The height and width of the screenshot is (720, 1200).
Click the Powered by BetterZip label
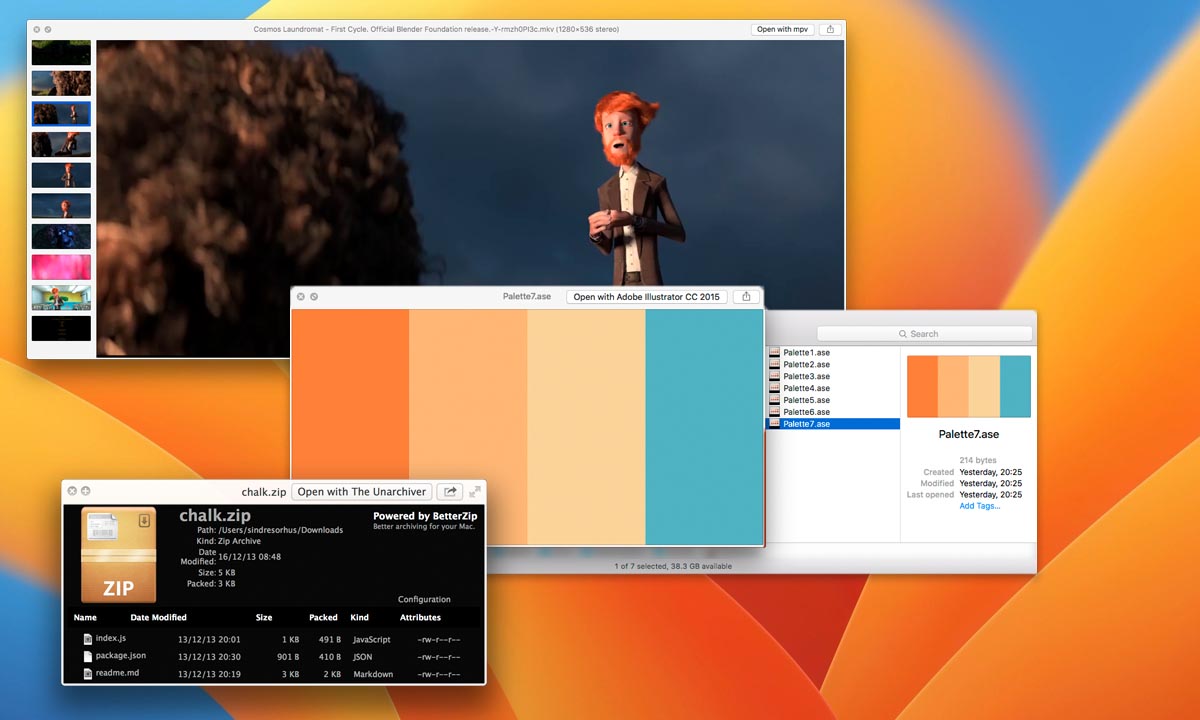[x=424, y=516]
